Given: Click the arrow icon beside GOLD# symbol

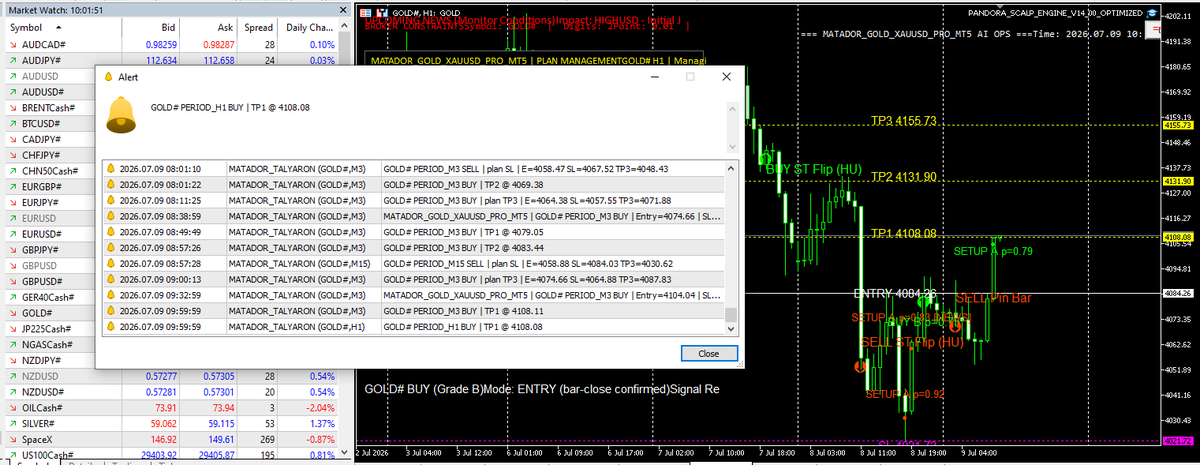Looking at the screenshot, I should tap(11, 313).
